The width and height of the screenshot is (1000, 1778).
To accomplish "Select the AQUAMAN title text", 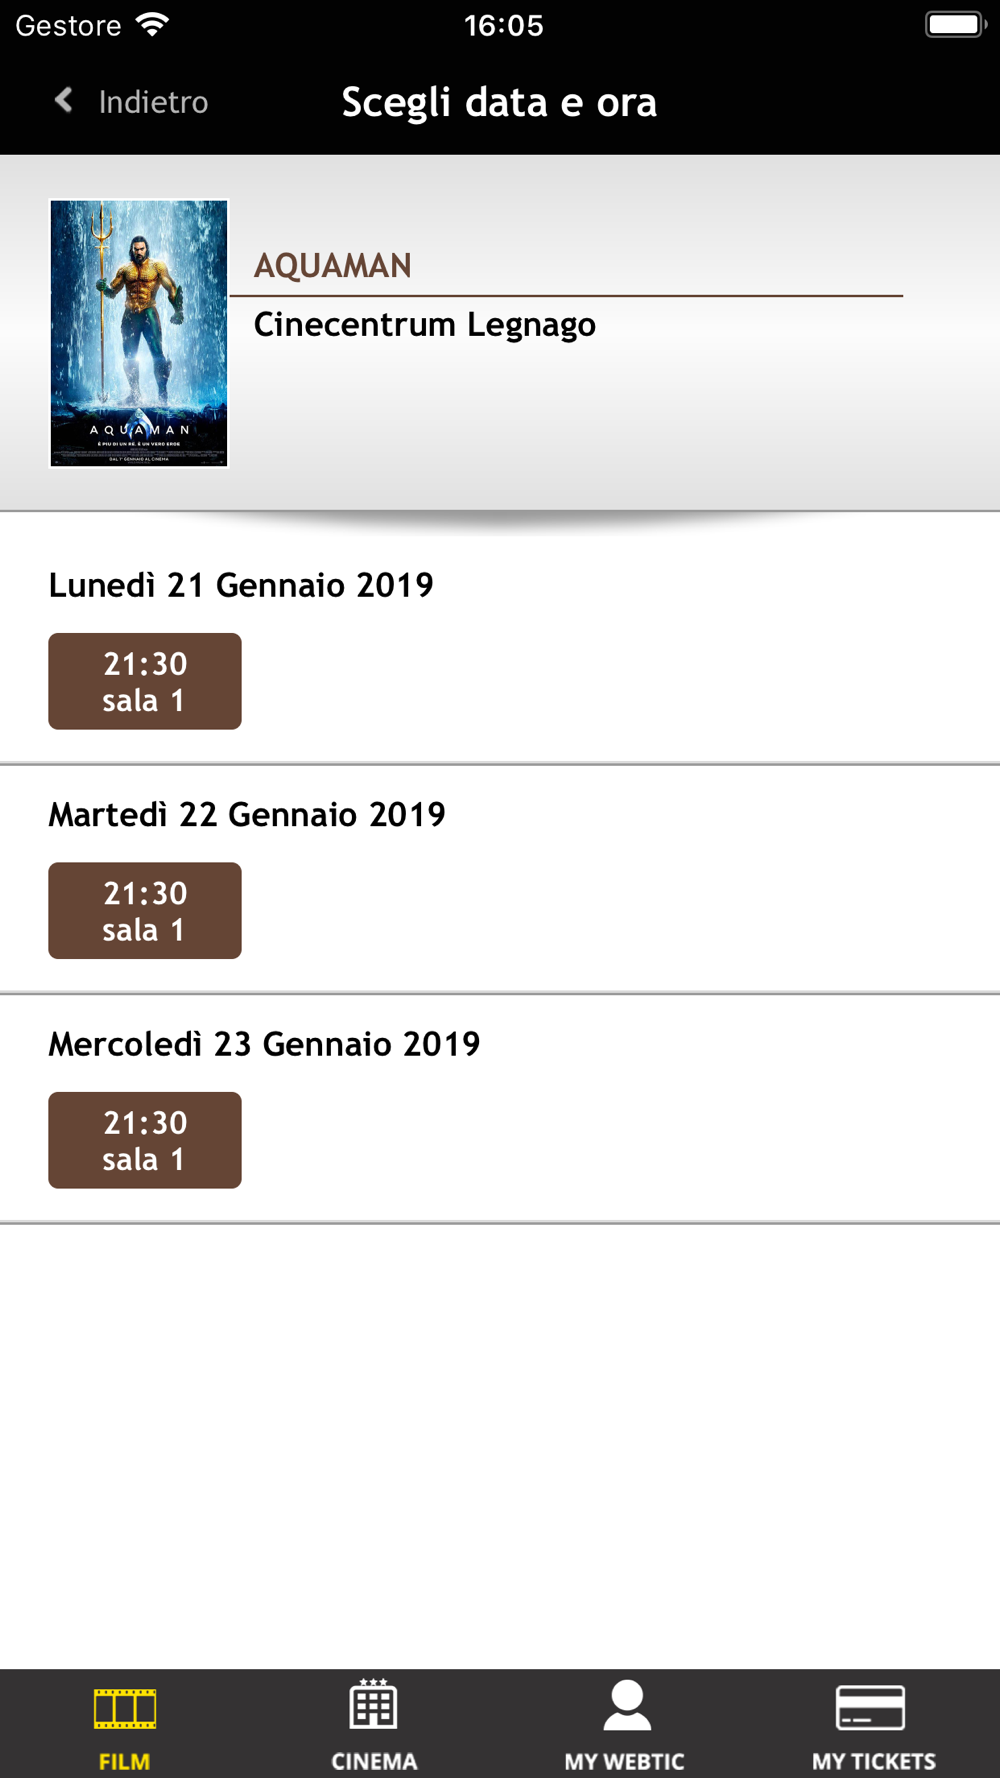I will pos(332,266).
